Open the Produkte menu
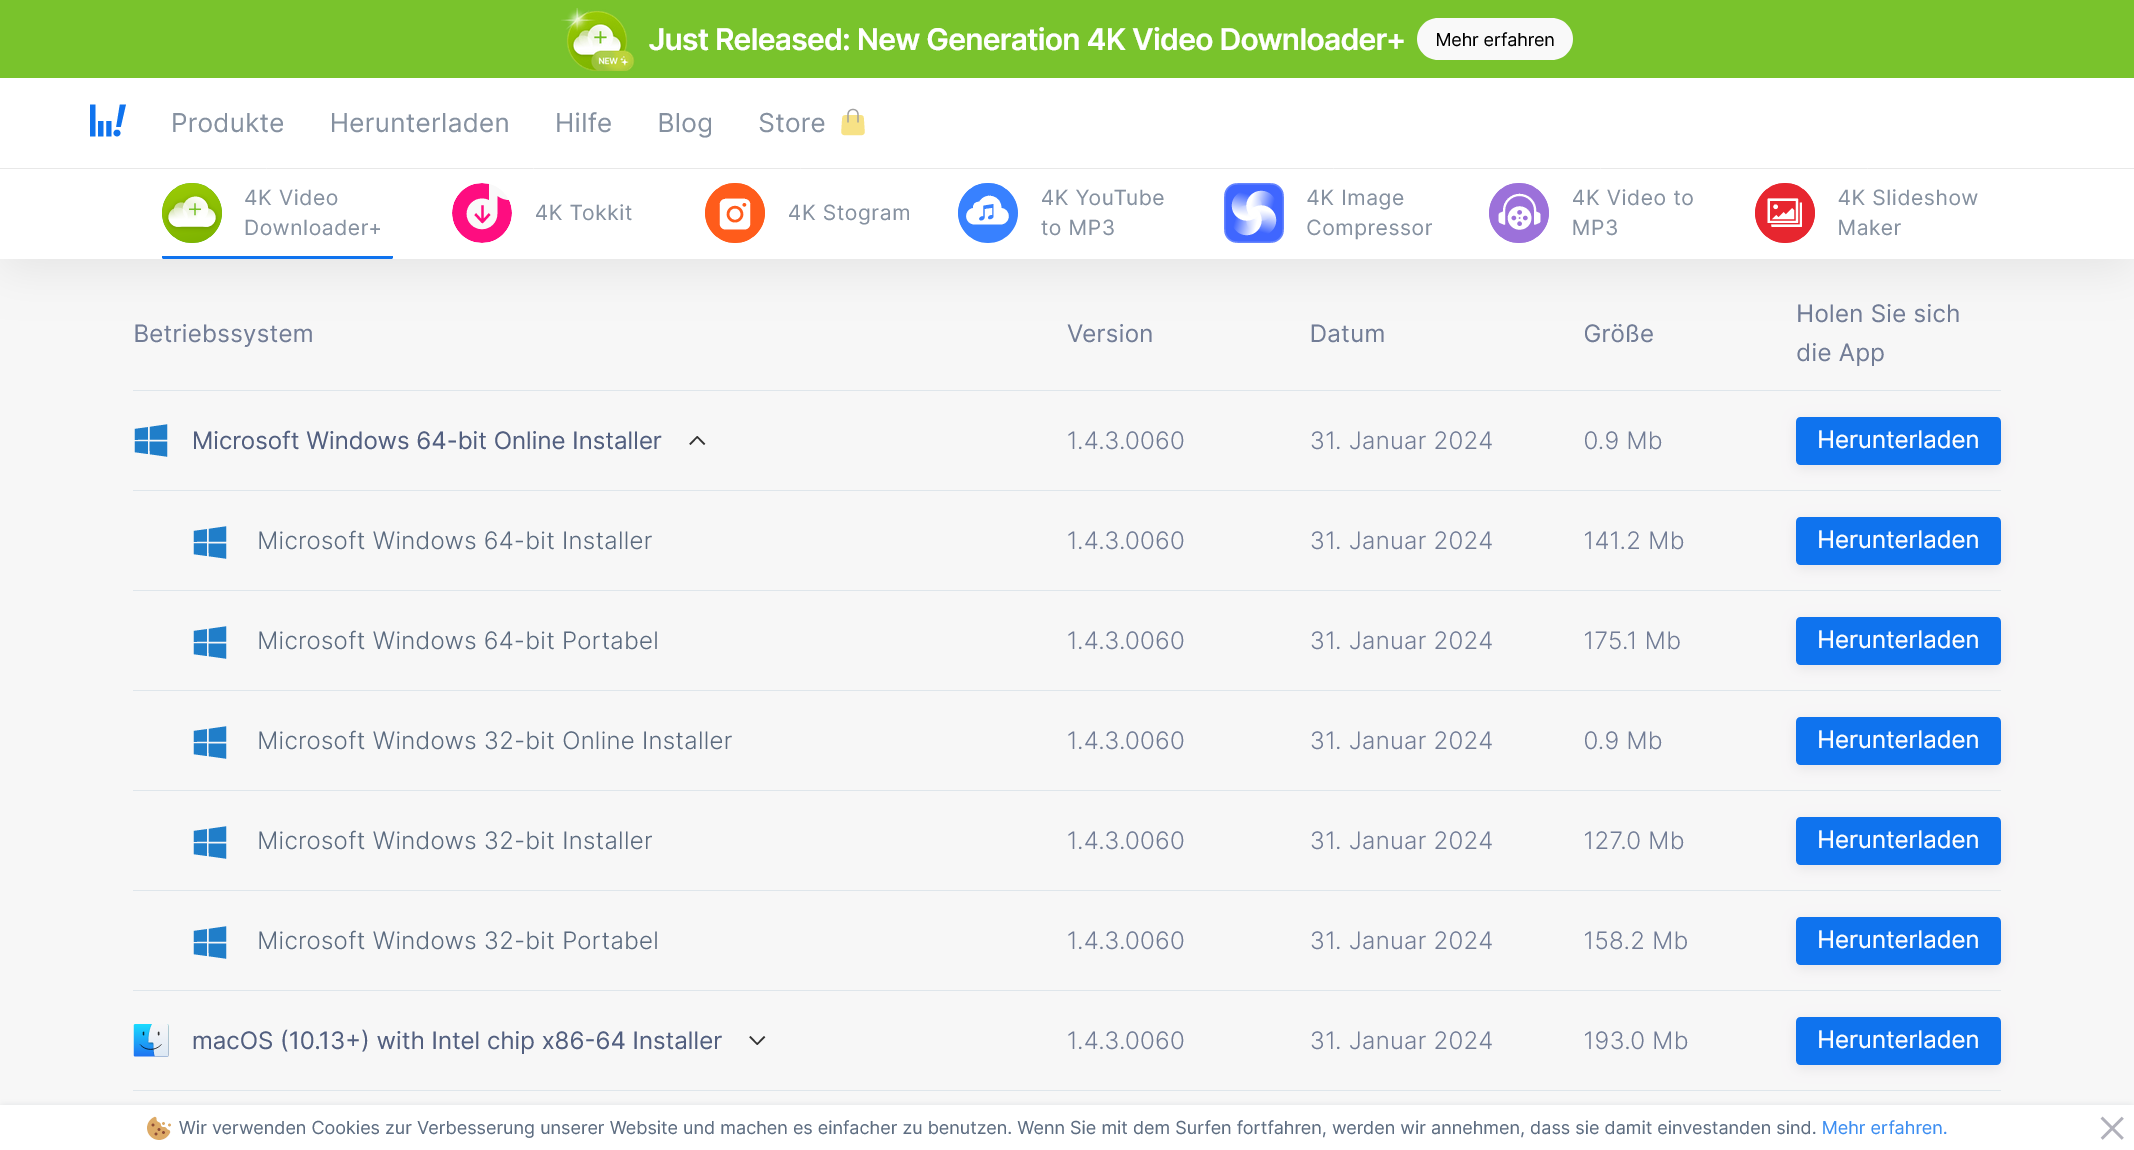Image resolution: width=2134 pixels, height=1150 pixels. click(x=227, y=123)
